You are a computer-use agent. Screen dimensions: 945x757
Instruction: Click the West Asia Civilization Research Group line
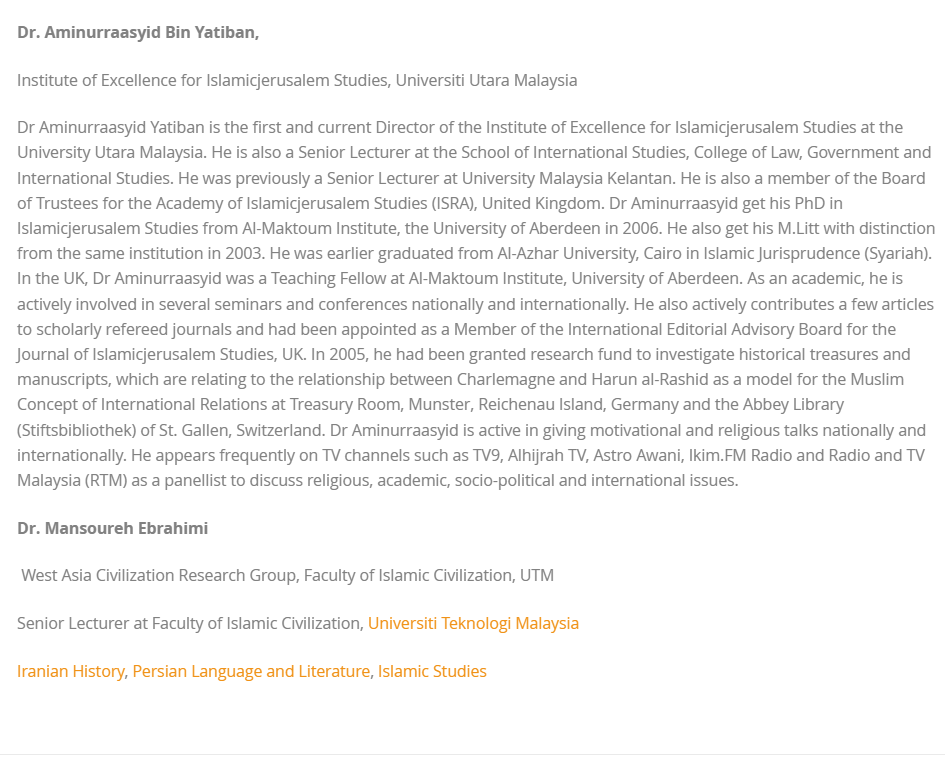click(x=287, y=575)
